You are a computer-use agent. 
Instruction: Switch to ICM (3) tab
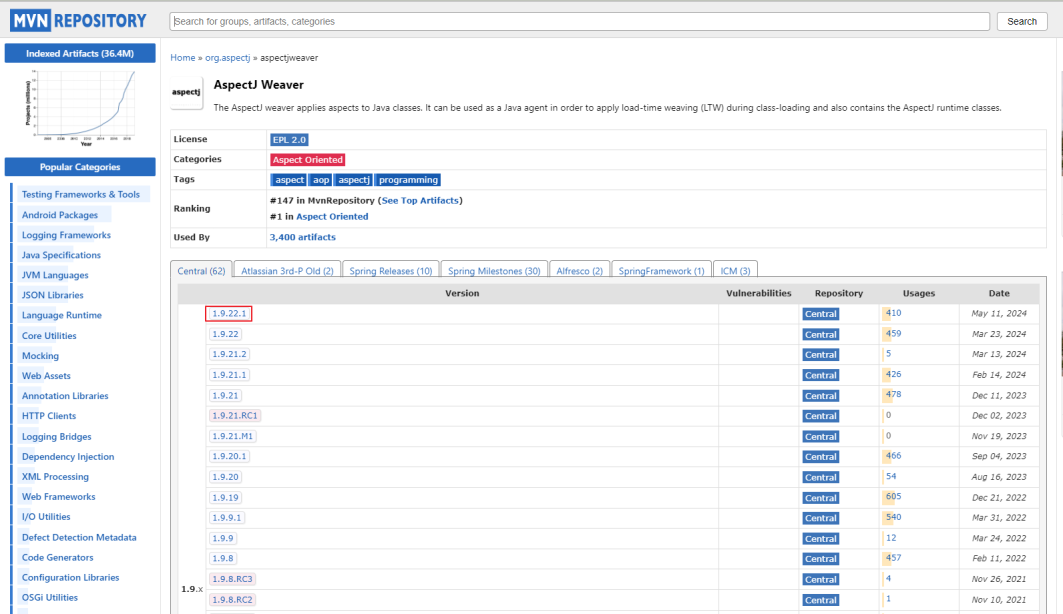[736, 271]
